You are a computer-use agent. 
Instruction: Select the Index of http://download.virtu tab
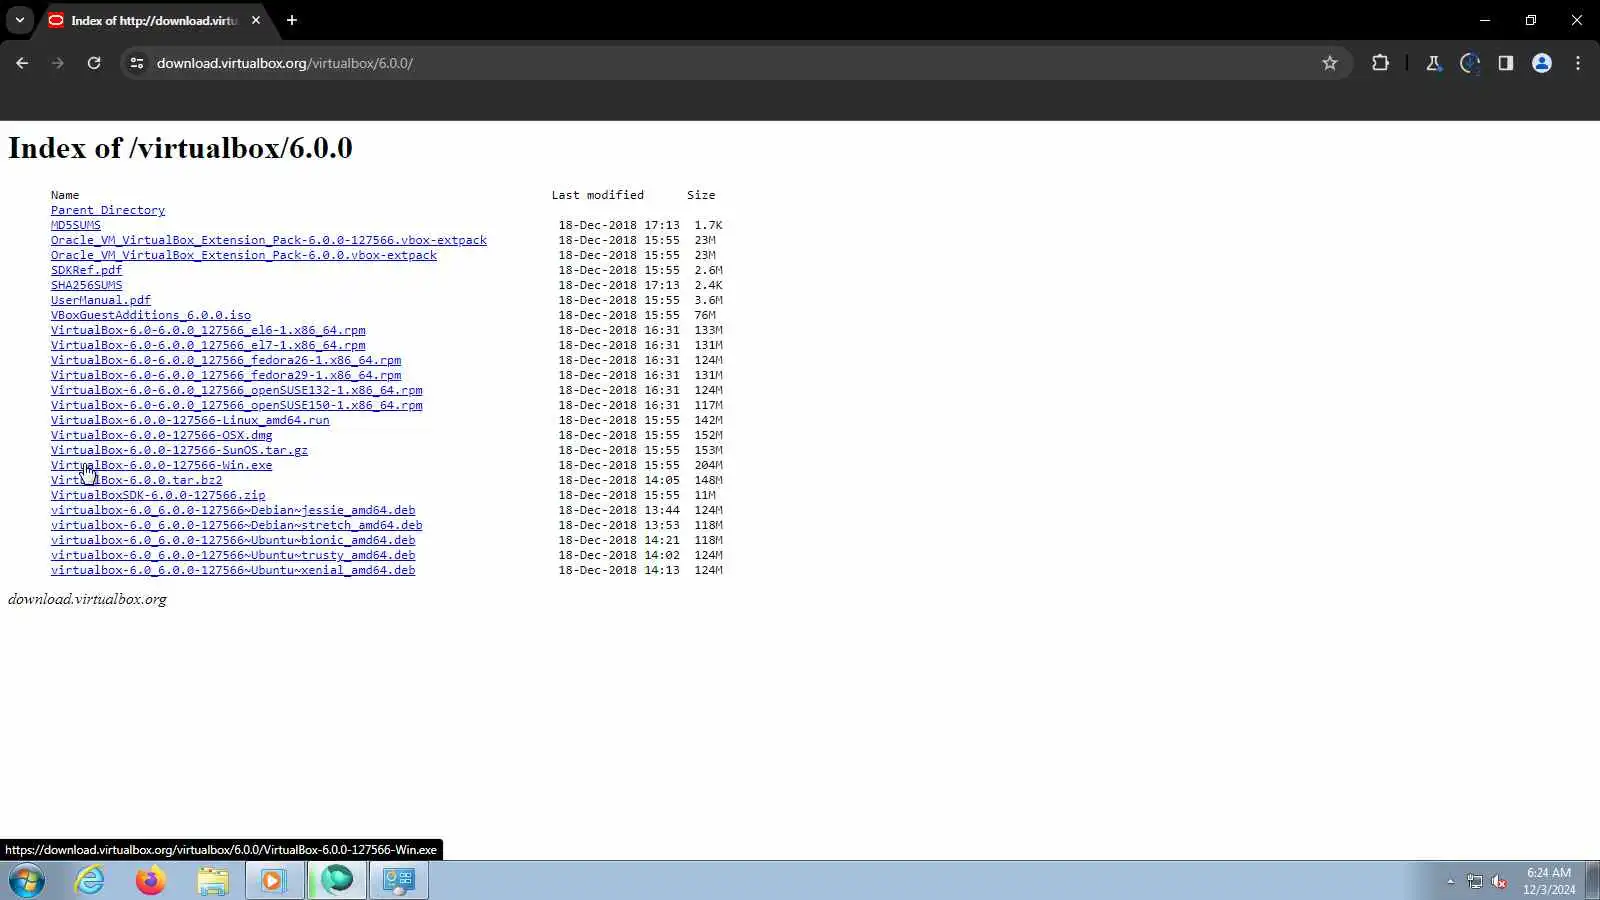click(x=155, y=20)
